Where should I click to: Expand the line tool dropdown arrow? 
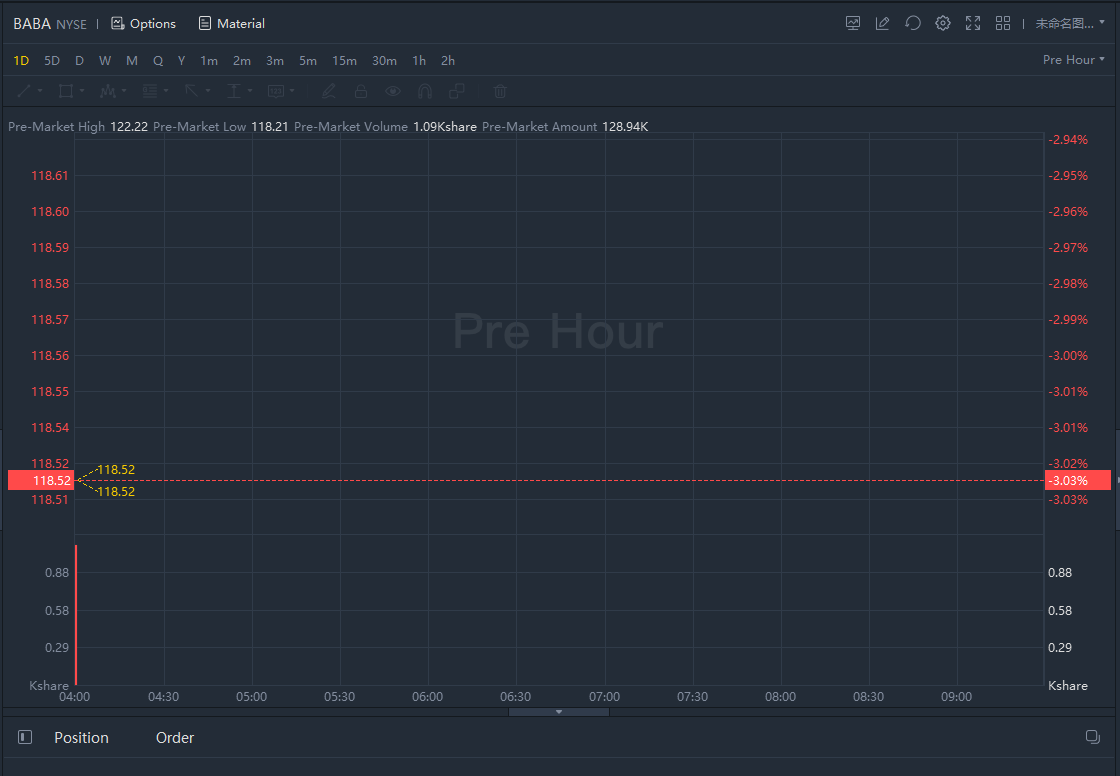(x=40, y=91)
